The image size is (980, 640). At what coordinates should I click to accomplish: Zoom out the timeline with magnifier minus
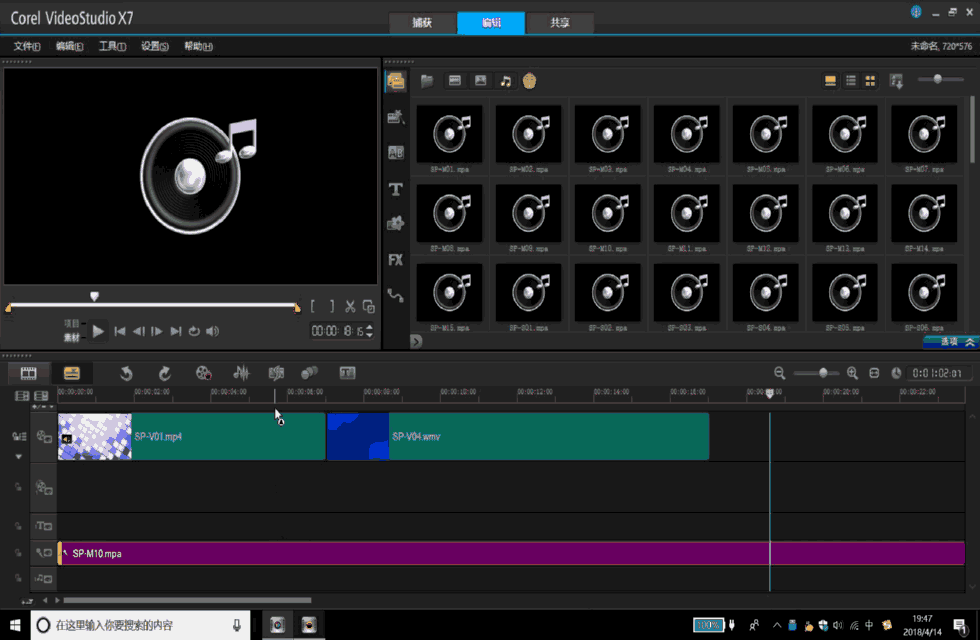(x=779, y=373)
